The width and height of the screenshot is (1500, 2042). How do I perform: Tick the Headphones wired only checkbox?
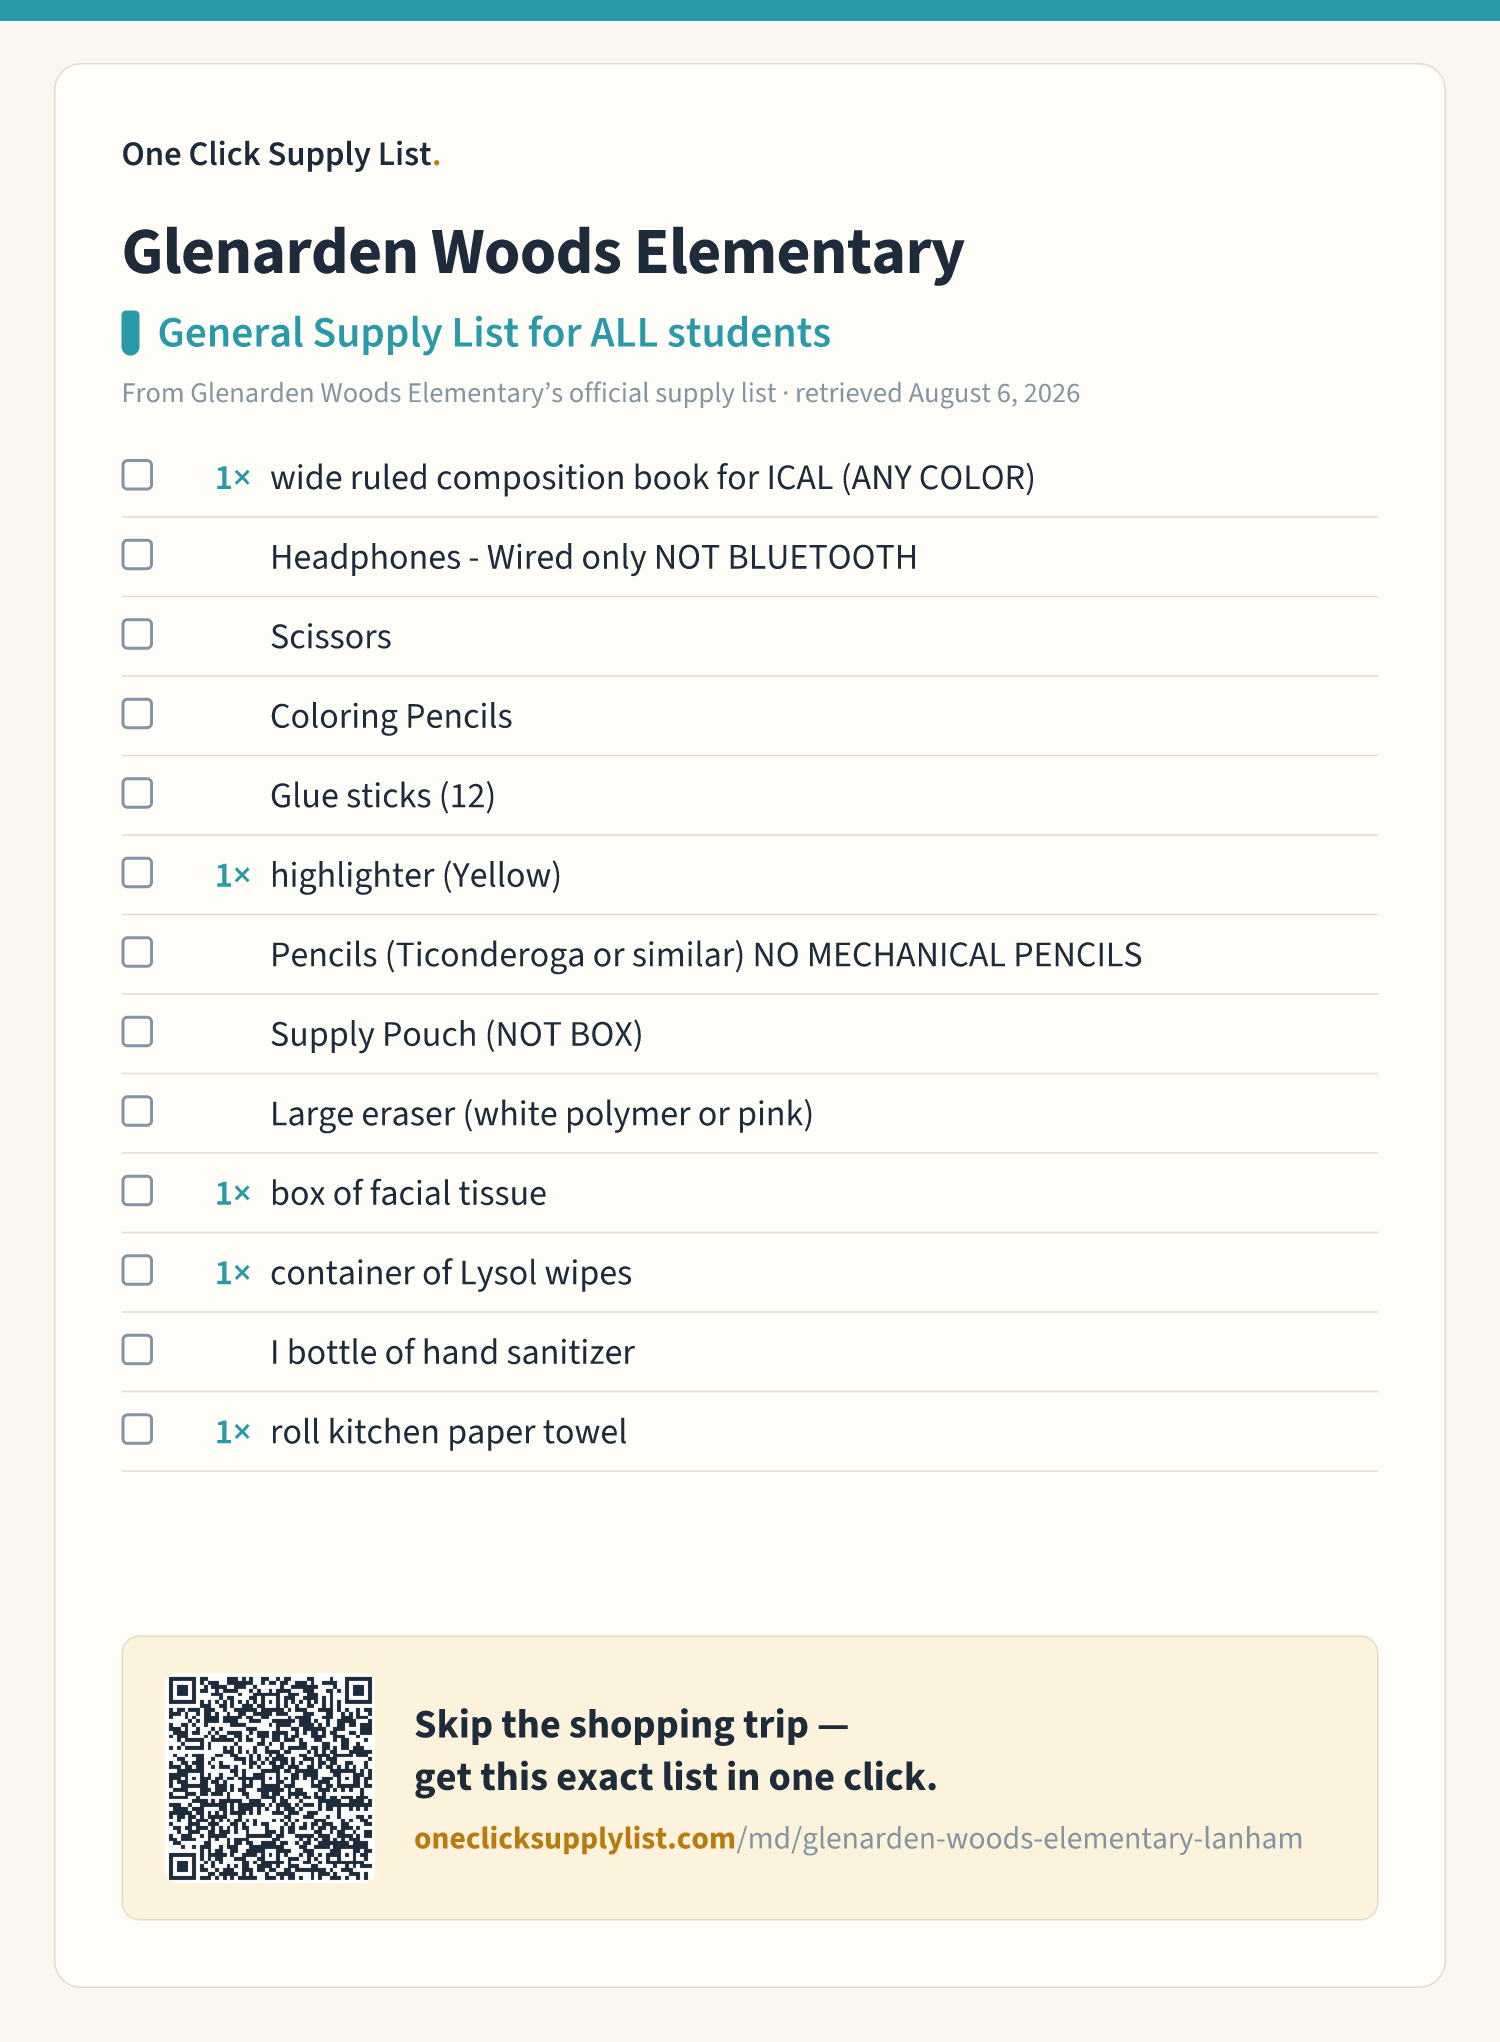(137, 555)
